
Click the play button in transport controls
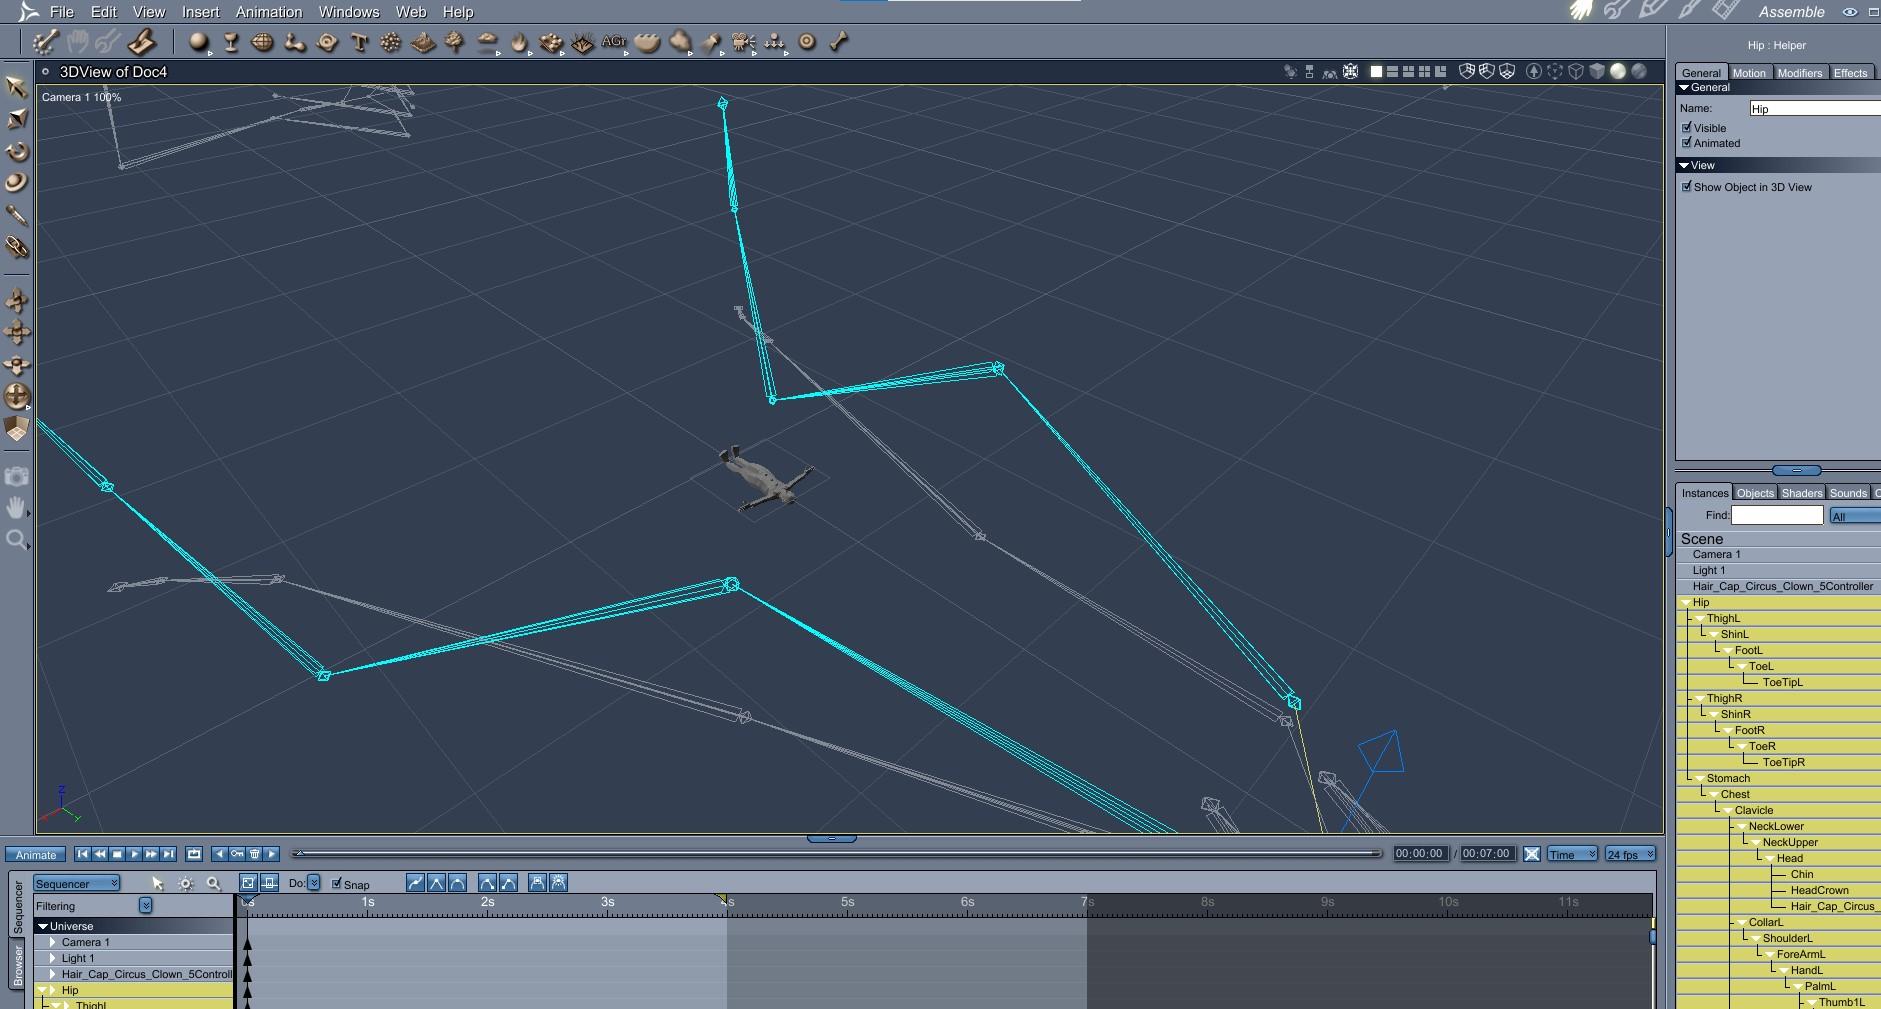(x=134, y=854)
